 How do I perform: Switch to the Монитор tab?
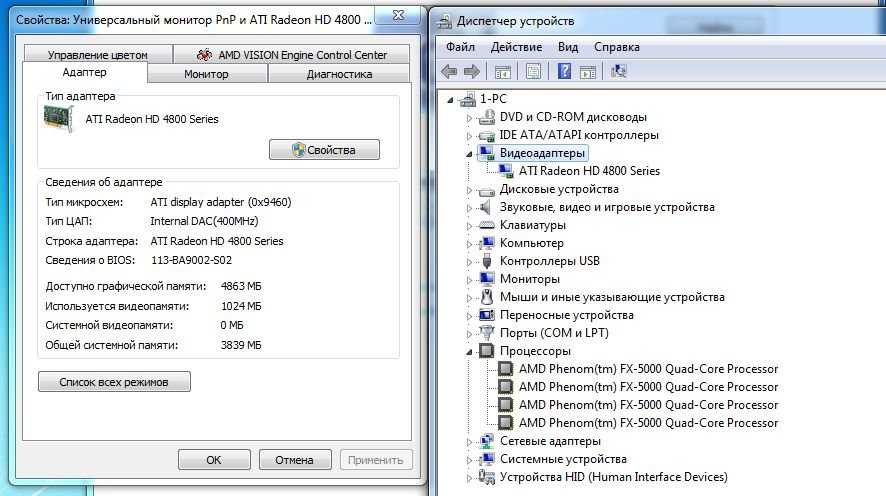pyautogui.click(x=206, y=73)
